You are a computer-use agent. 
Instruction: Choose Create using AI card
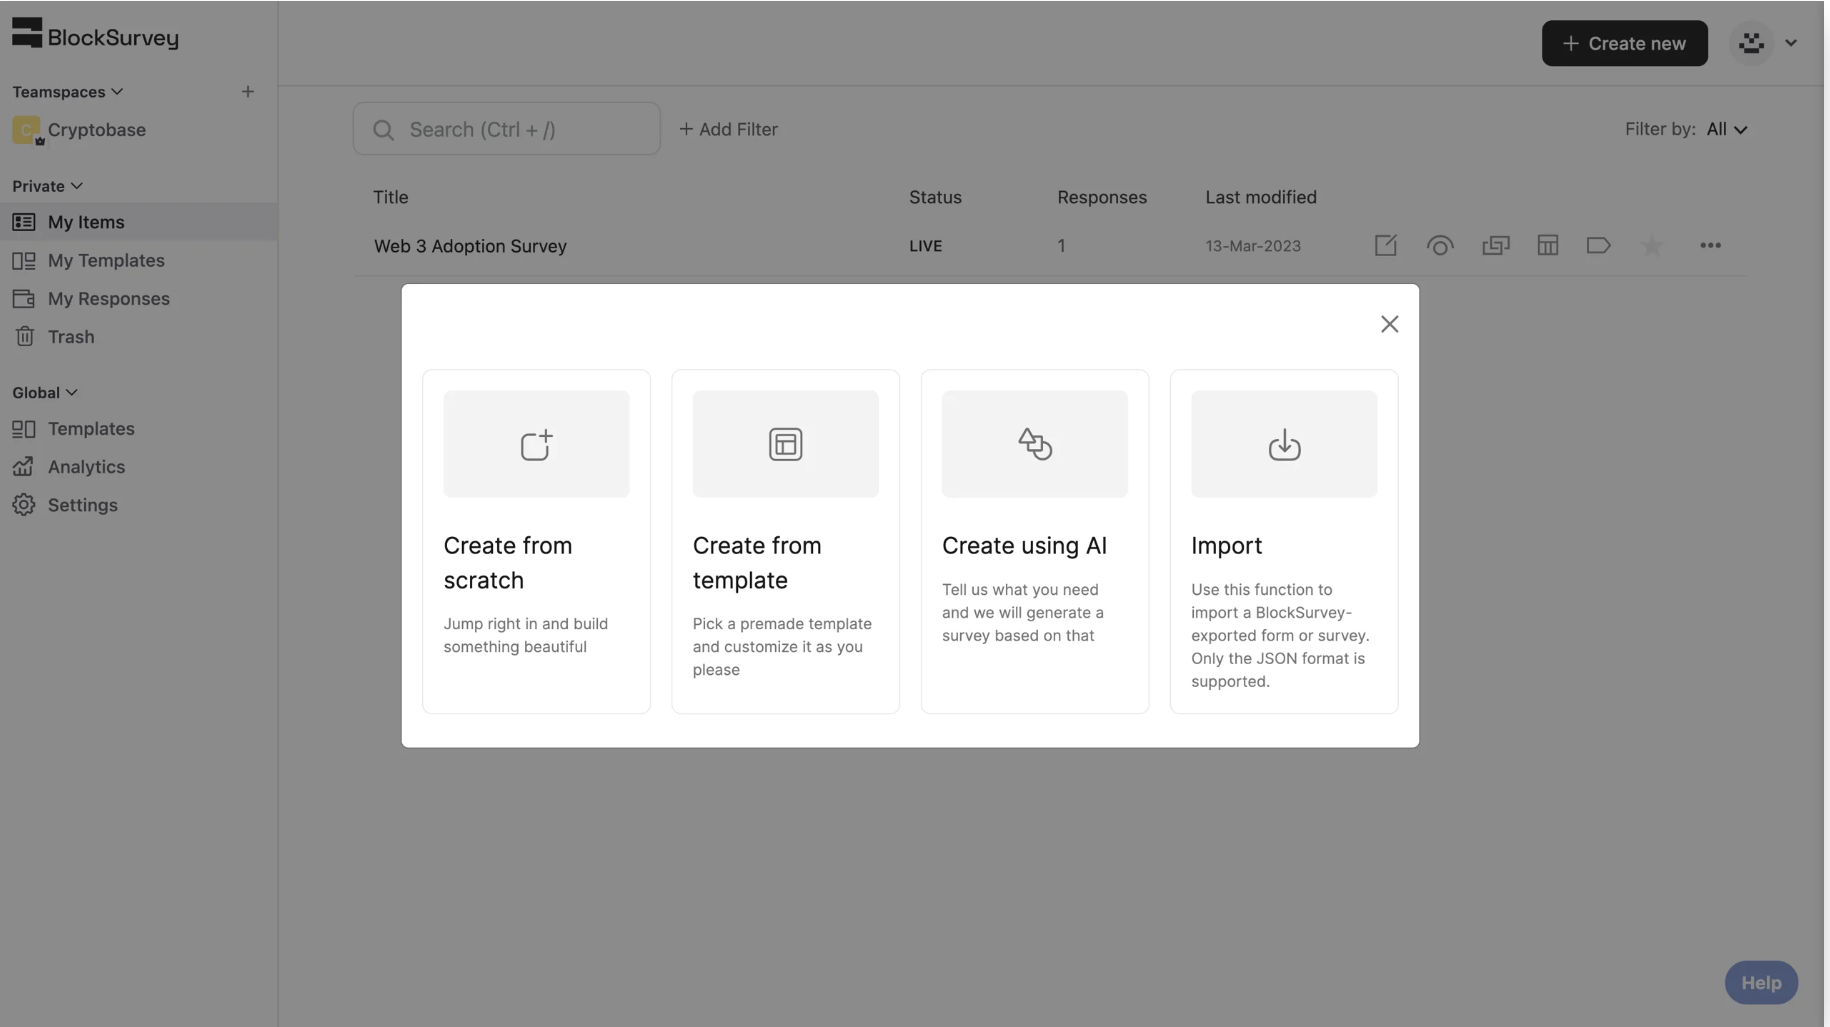pos(1034,541)
